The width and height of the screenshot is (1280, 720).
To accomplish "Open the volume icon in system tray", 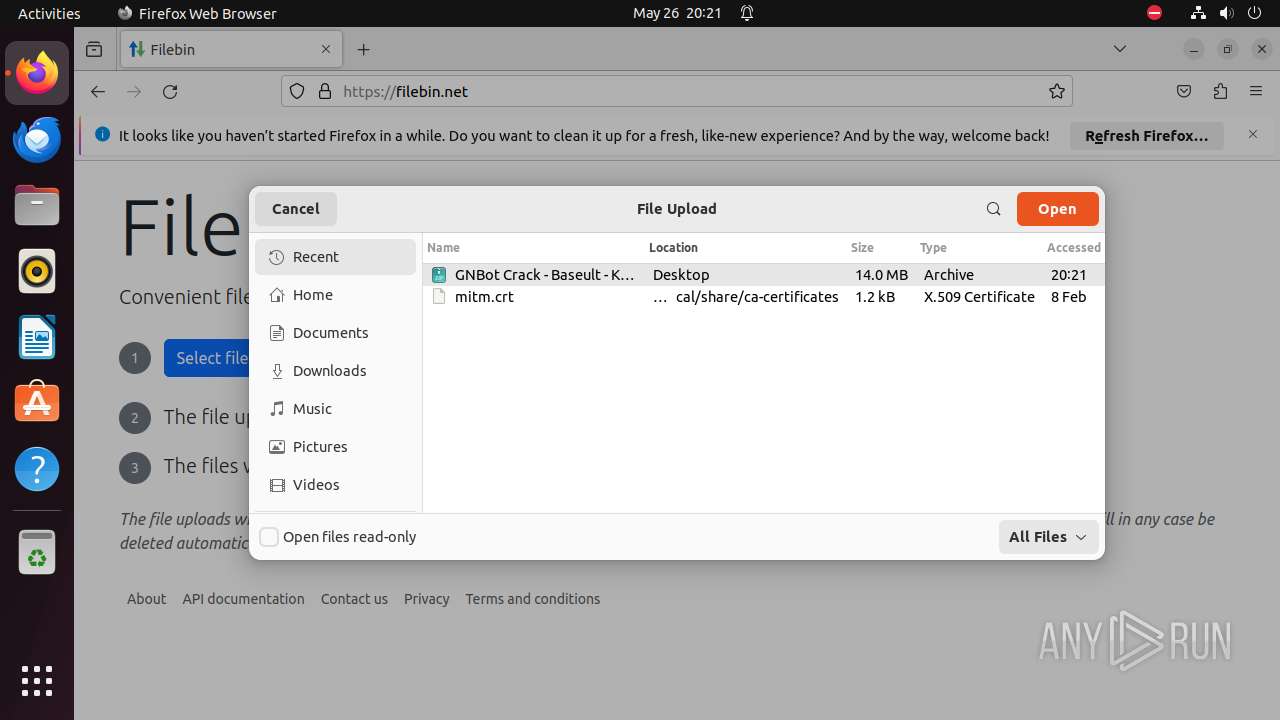I will click(1226, 13).
